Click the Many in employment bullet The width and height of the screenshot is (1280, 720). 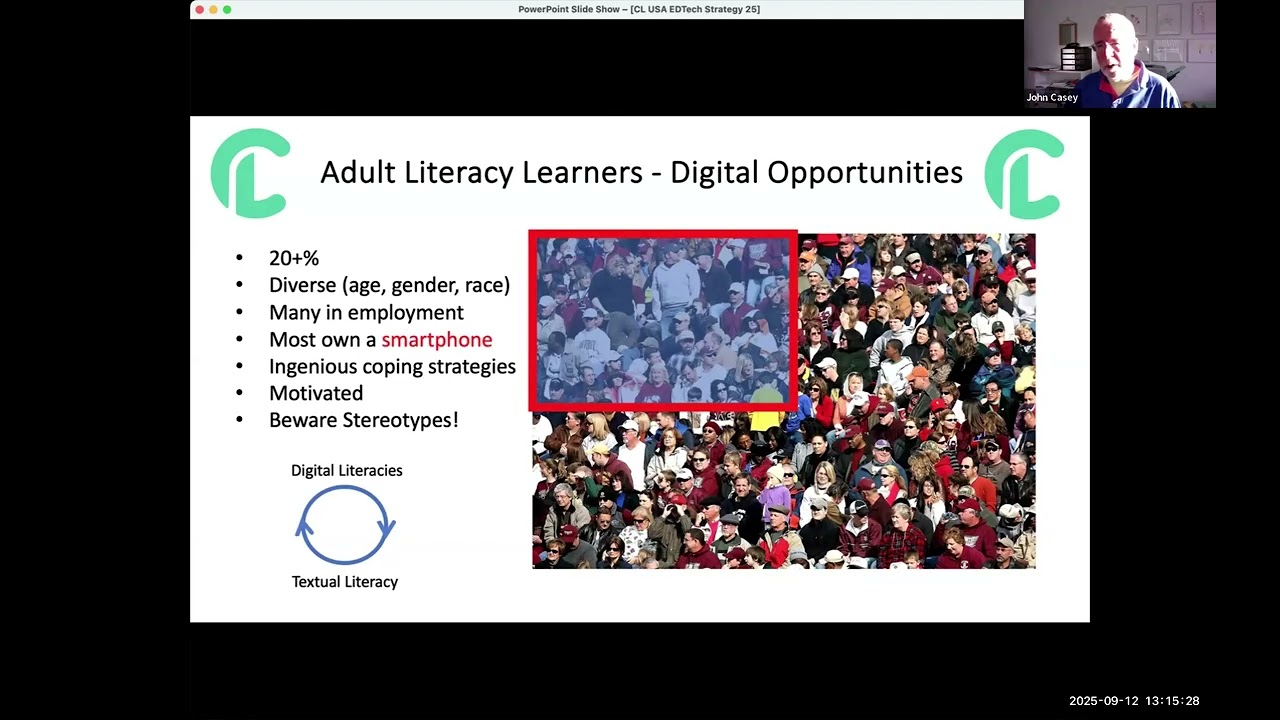[x=366, y=312]
